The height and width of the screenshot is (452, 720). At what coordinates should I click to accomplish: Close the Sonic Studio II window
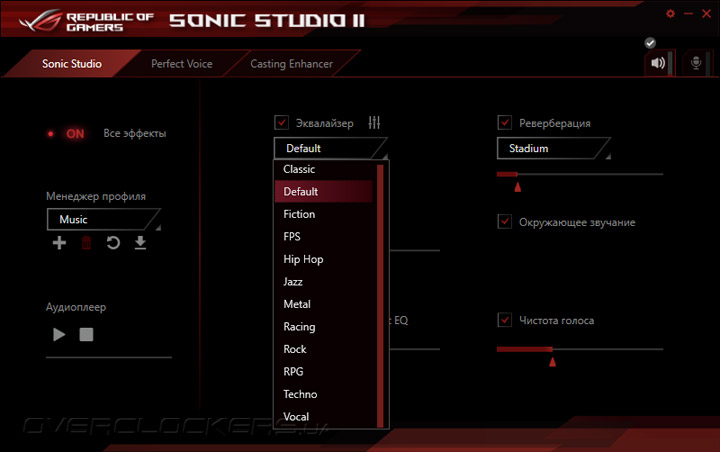pyautogui.click(x=707, y=14)
